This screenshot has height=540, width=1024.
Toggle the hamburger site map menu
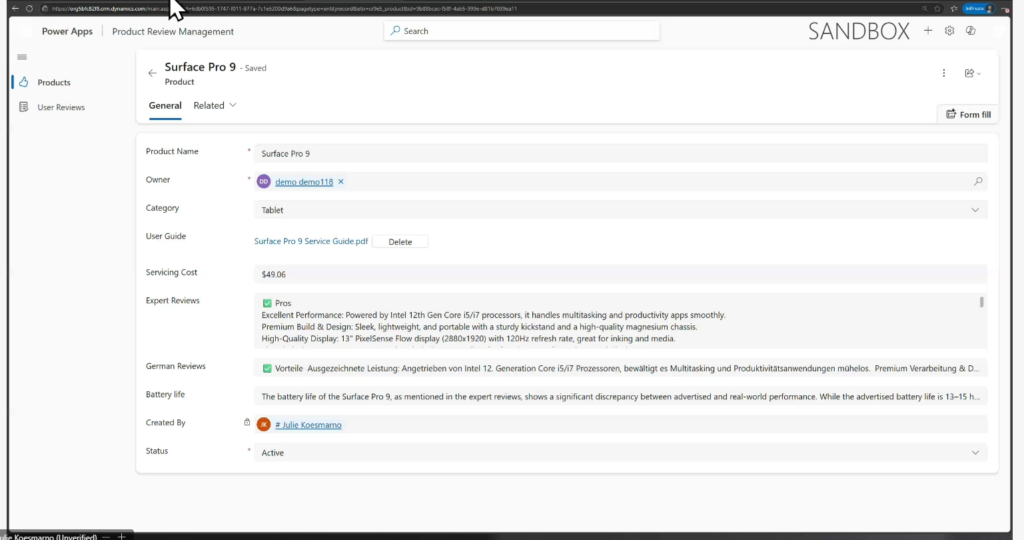click(x=22, y=57)
